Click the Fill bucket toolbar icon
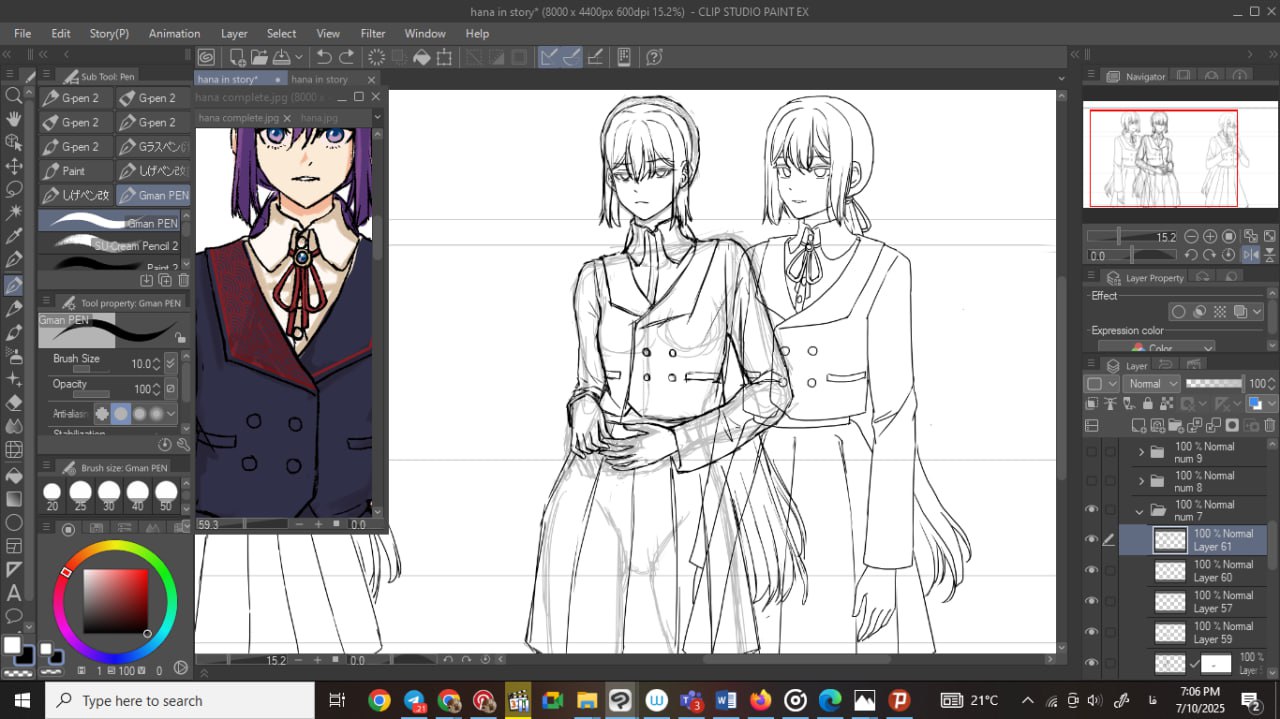1280x719 pixels. [x=422, y=58]
